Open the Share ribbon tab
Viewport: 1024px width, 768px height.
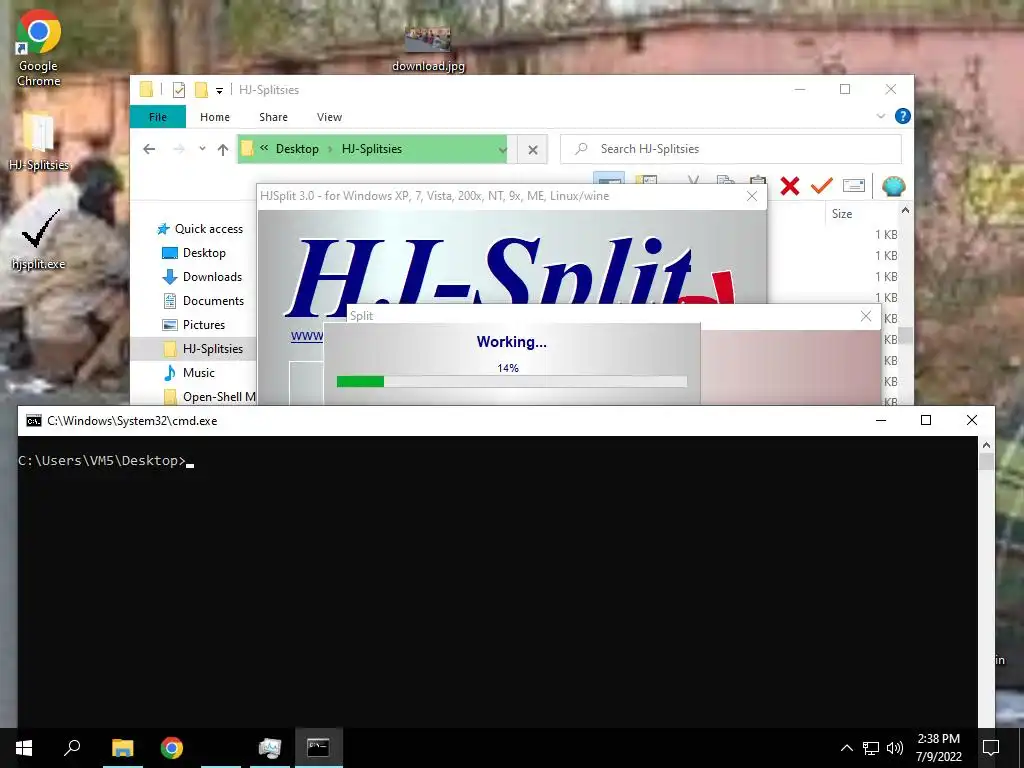[273, 117]
